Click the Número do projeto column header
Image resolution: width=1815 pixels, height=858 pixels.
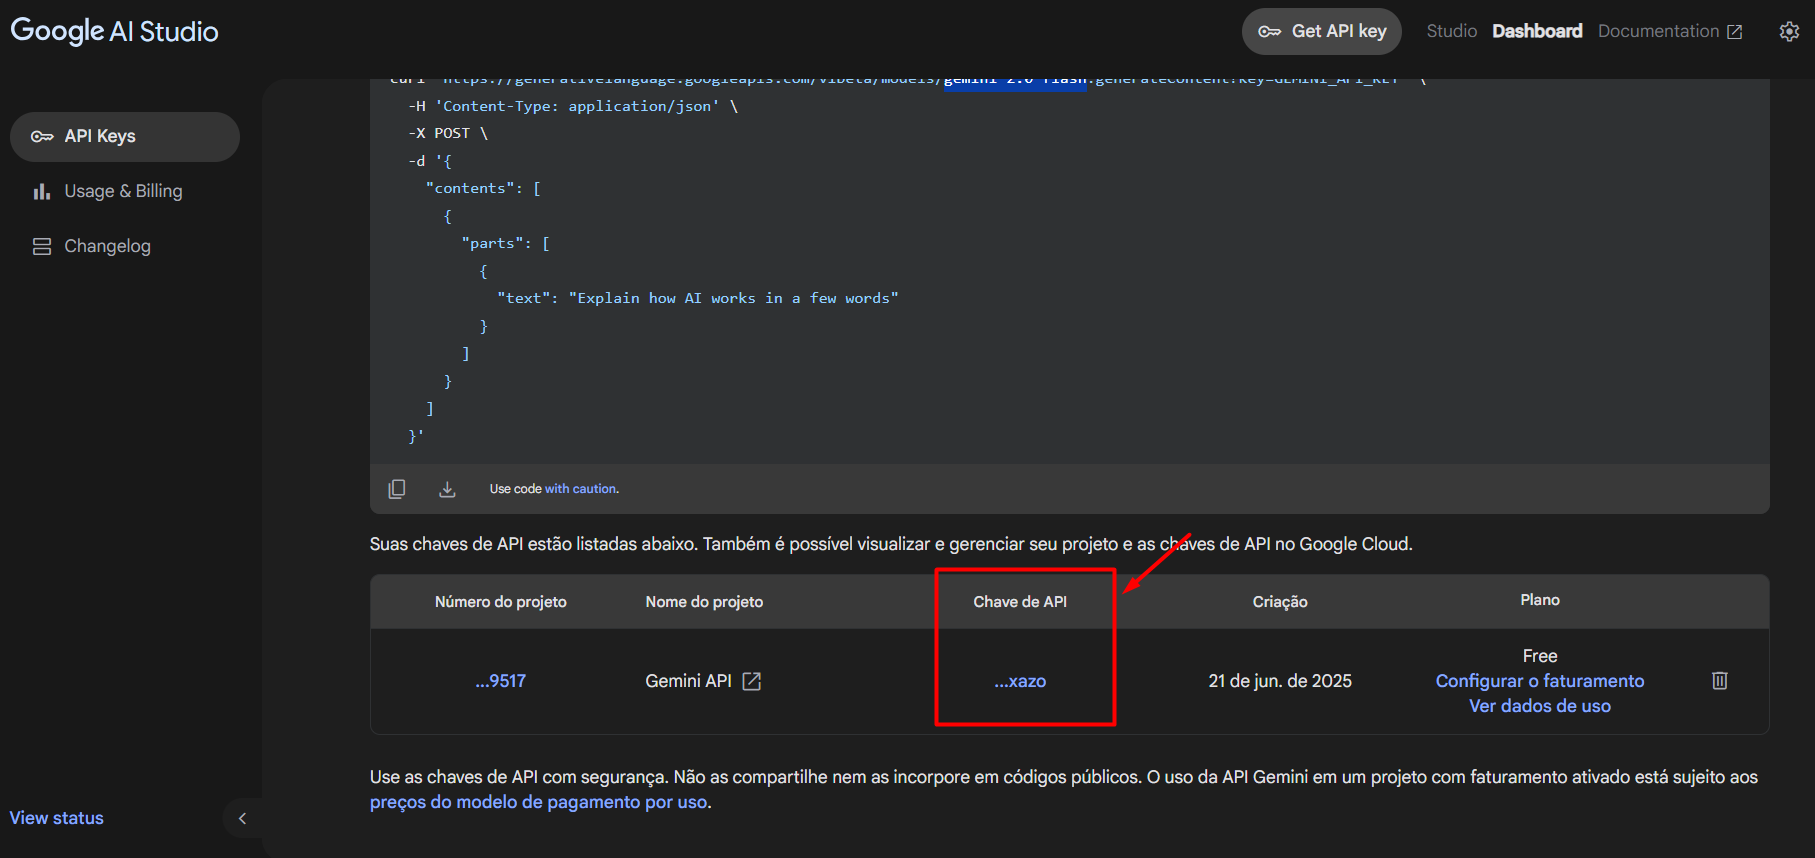click(x=500, y=602)
